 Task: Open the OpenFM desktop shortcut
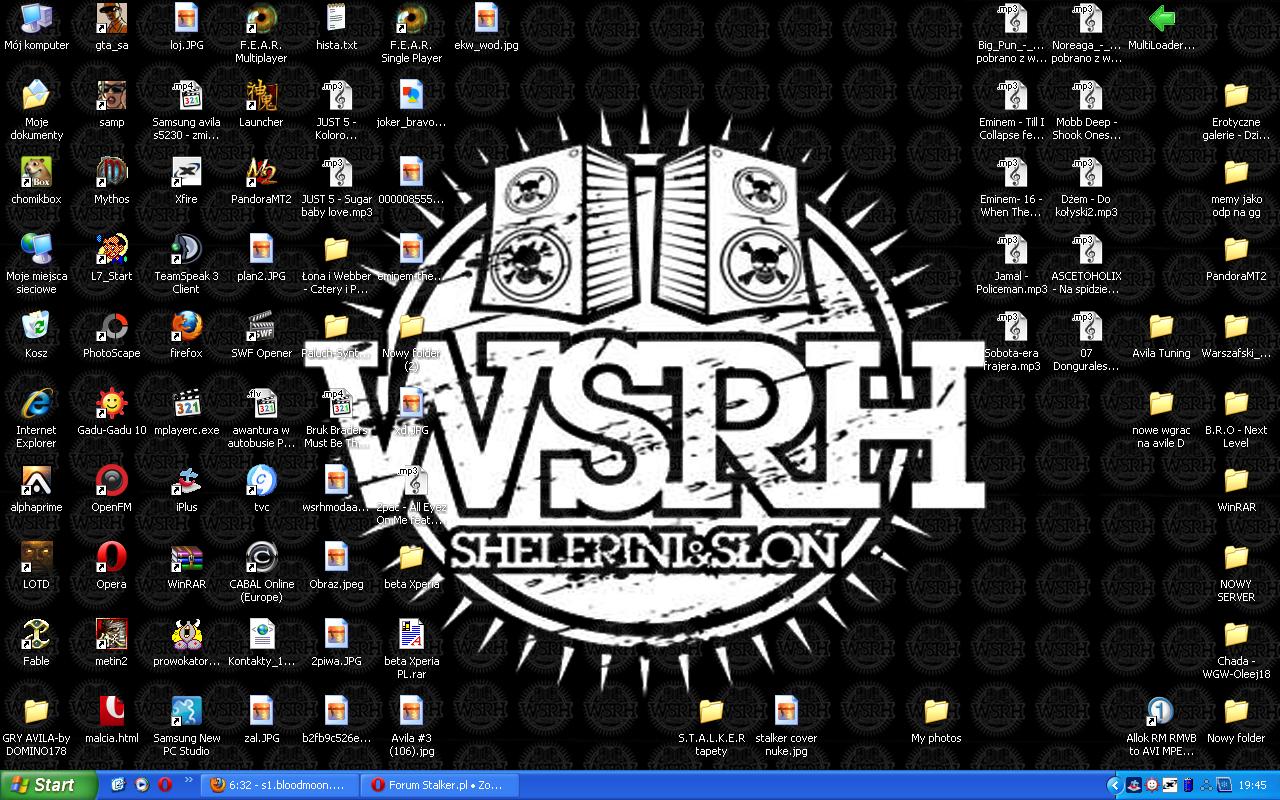[x=111, y=481]
